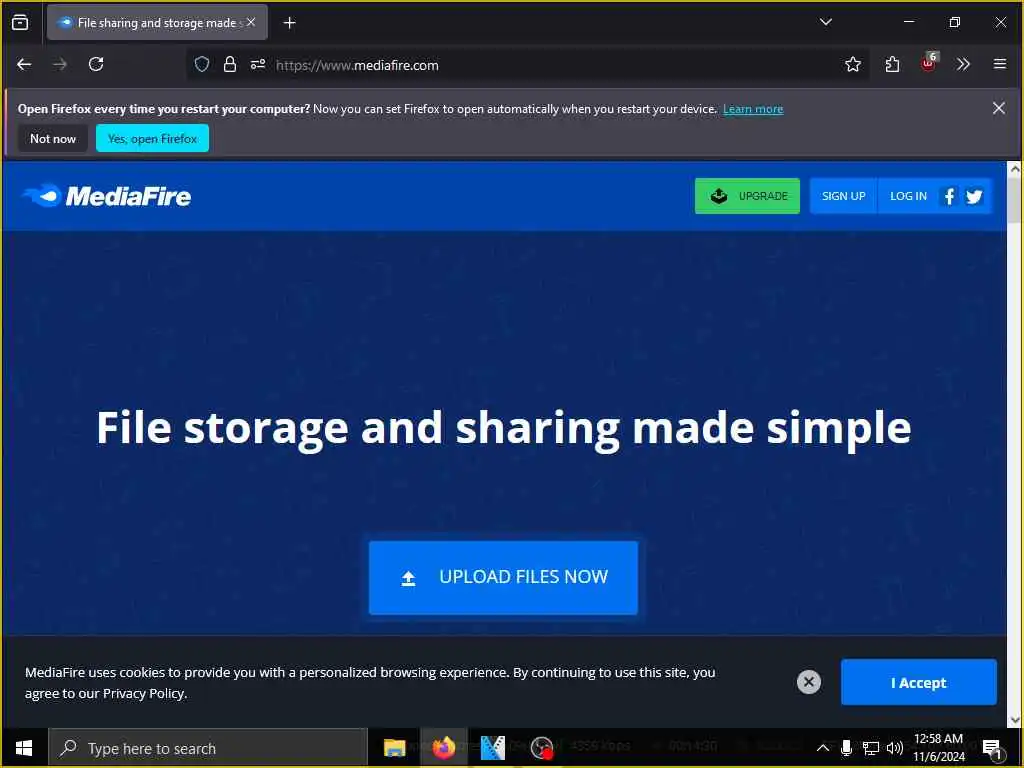The width and height of the screenshot is (1024, 768).
Task: Go back using the browser back arrow
Action: [x=24, y=64]
